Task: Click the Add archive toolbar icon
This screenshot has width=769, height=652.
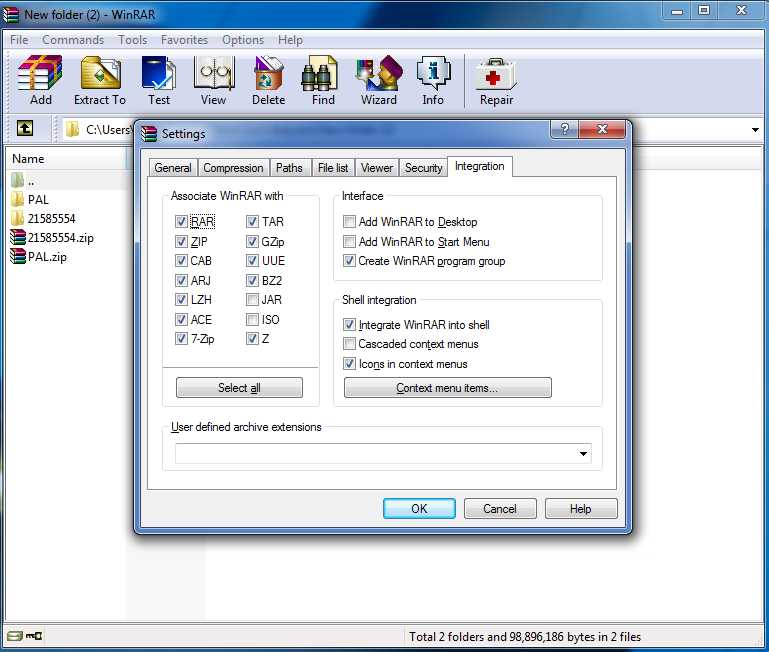Action: [x=40, y=74]
